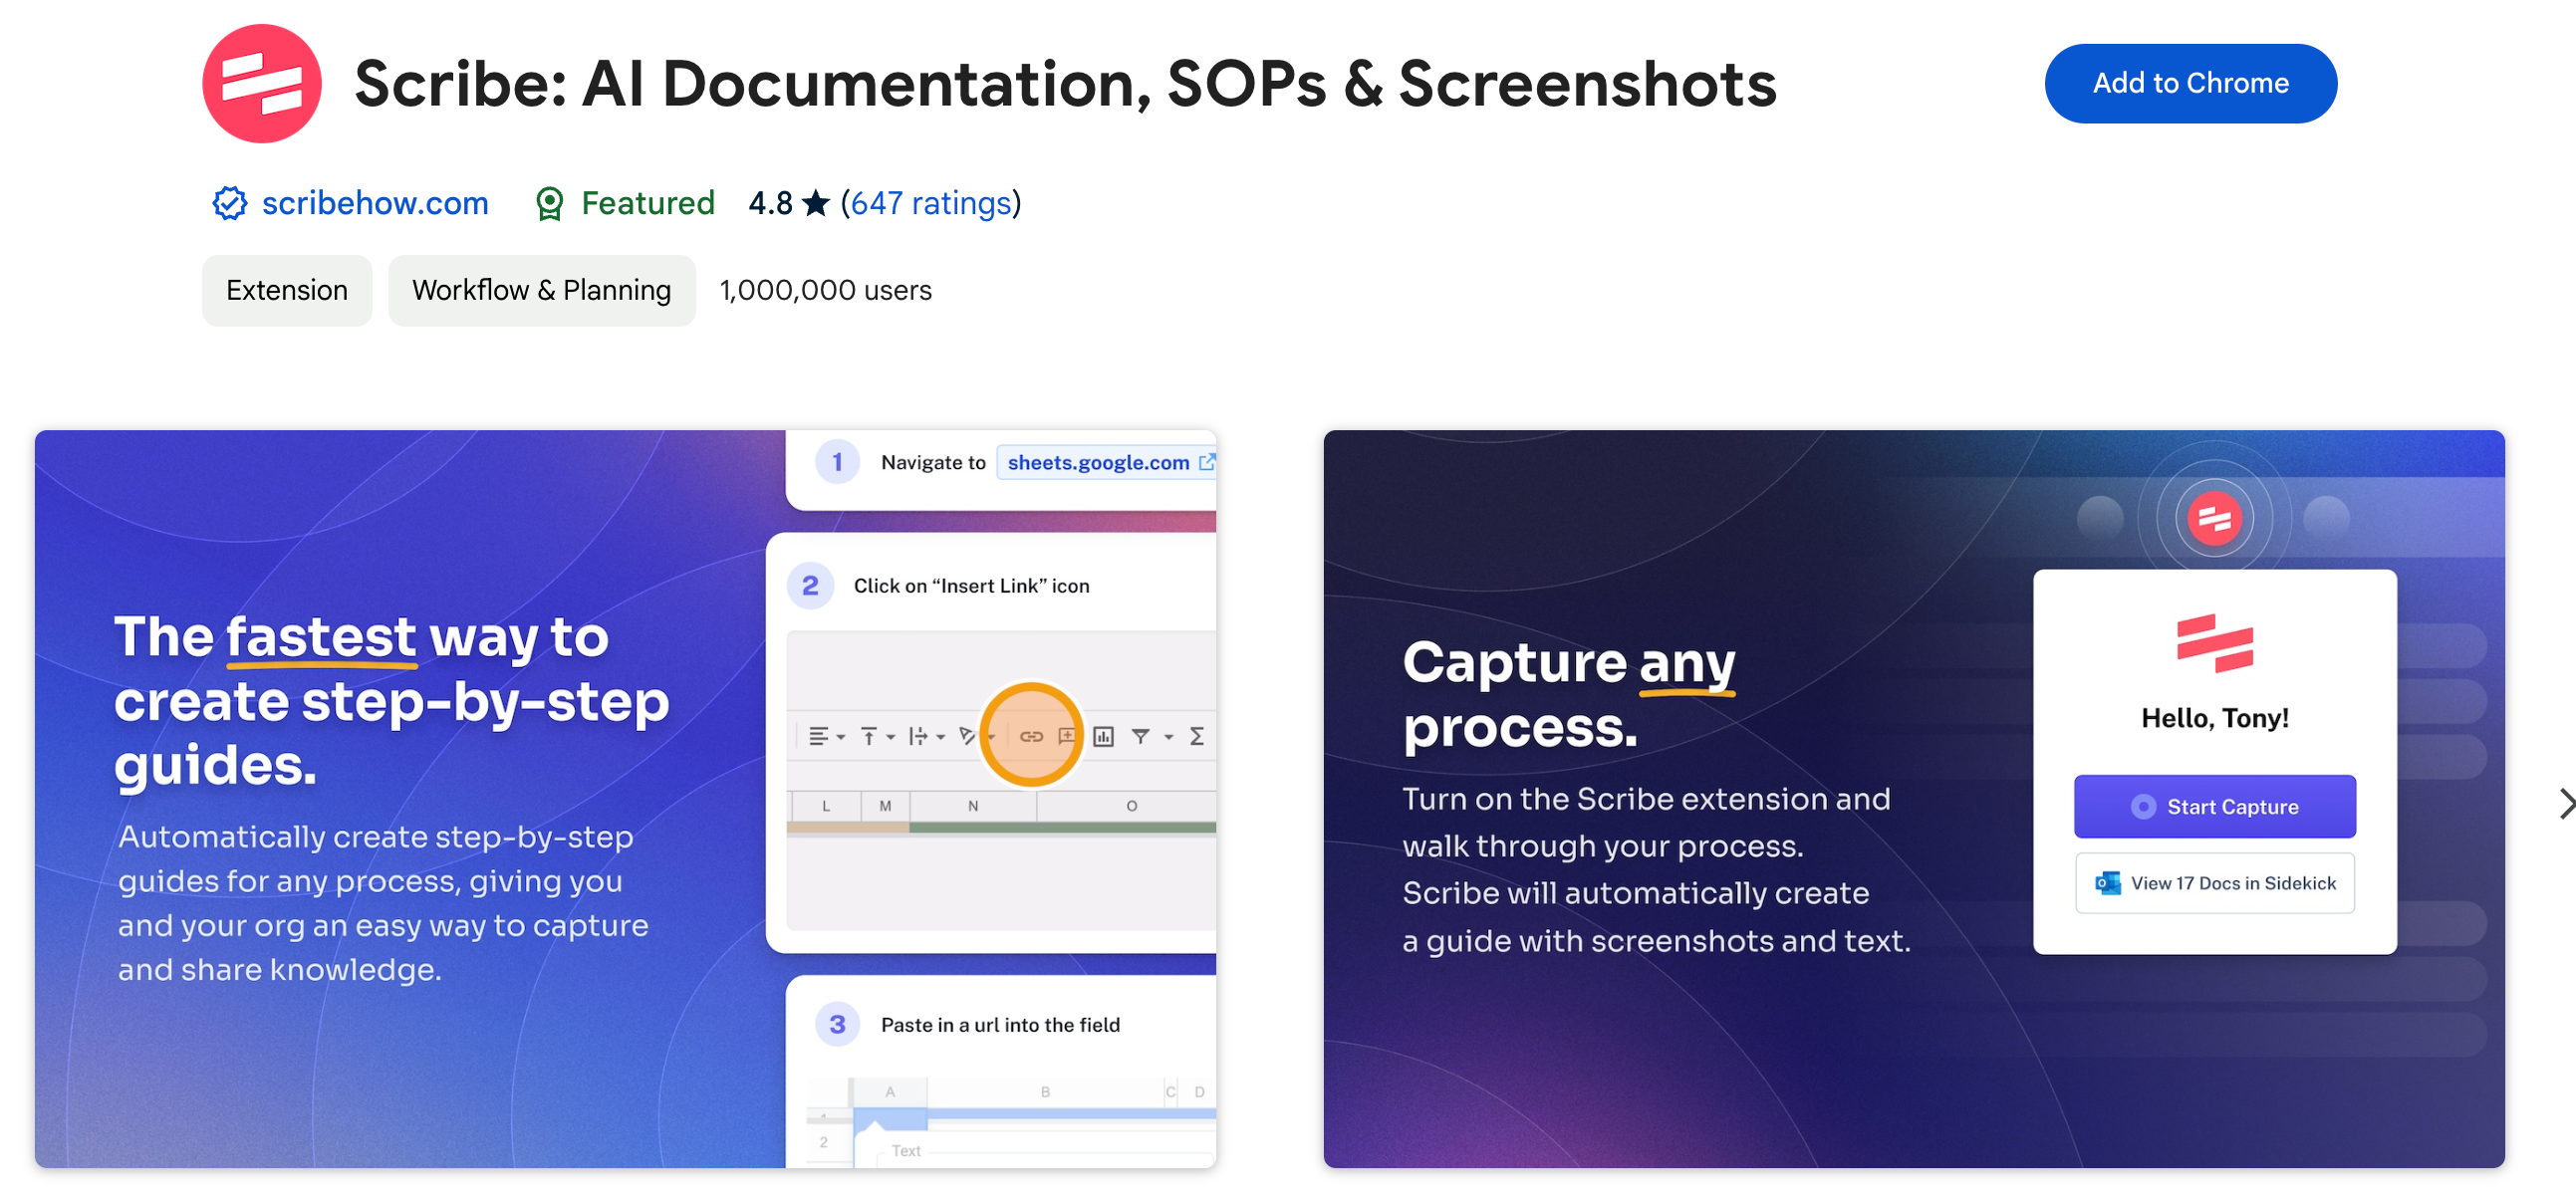This screenshot has height=1203, width=2576.
Task: Select the Extension category chip
Action: click(287, 290)
